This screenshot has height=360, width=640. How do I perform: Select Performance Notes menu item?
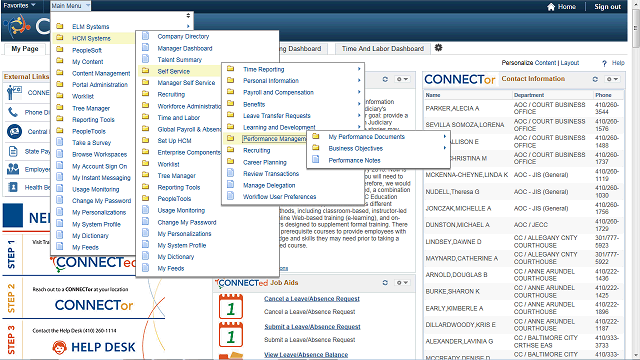point(354,160)
